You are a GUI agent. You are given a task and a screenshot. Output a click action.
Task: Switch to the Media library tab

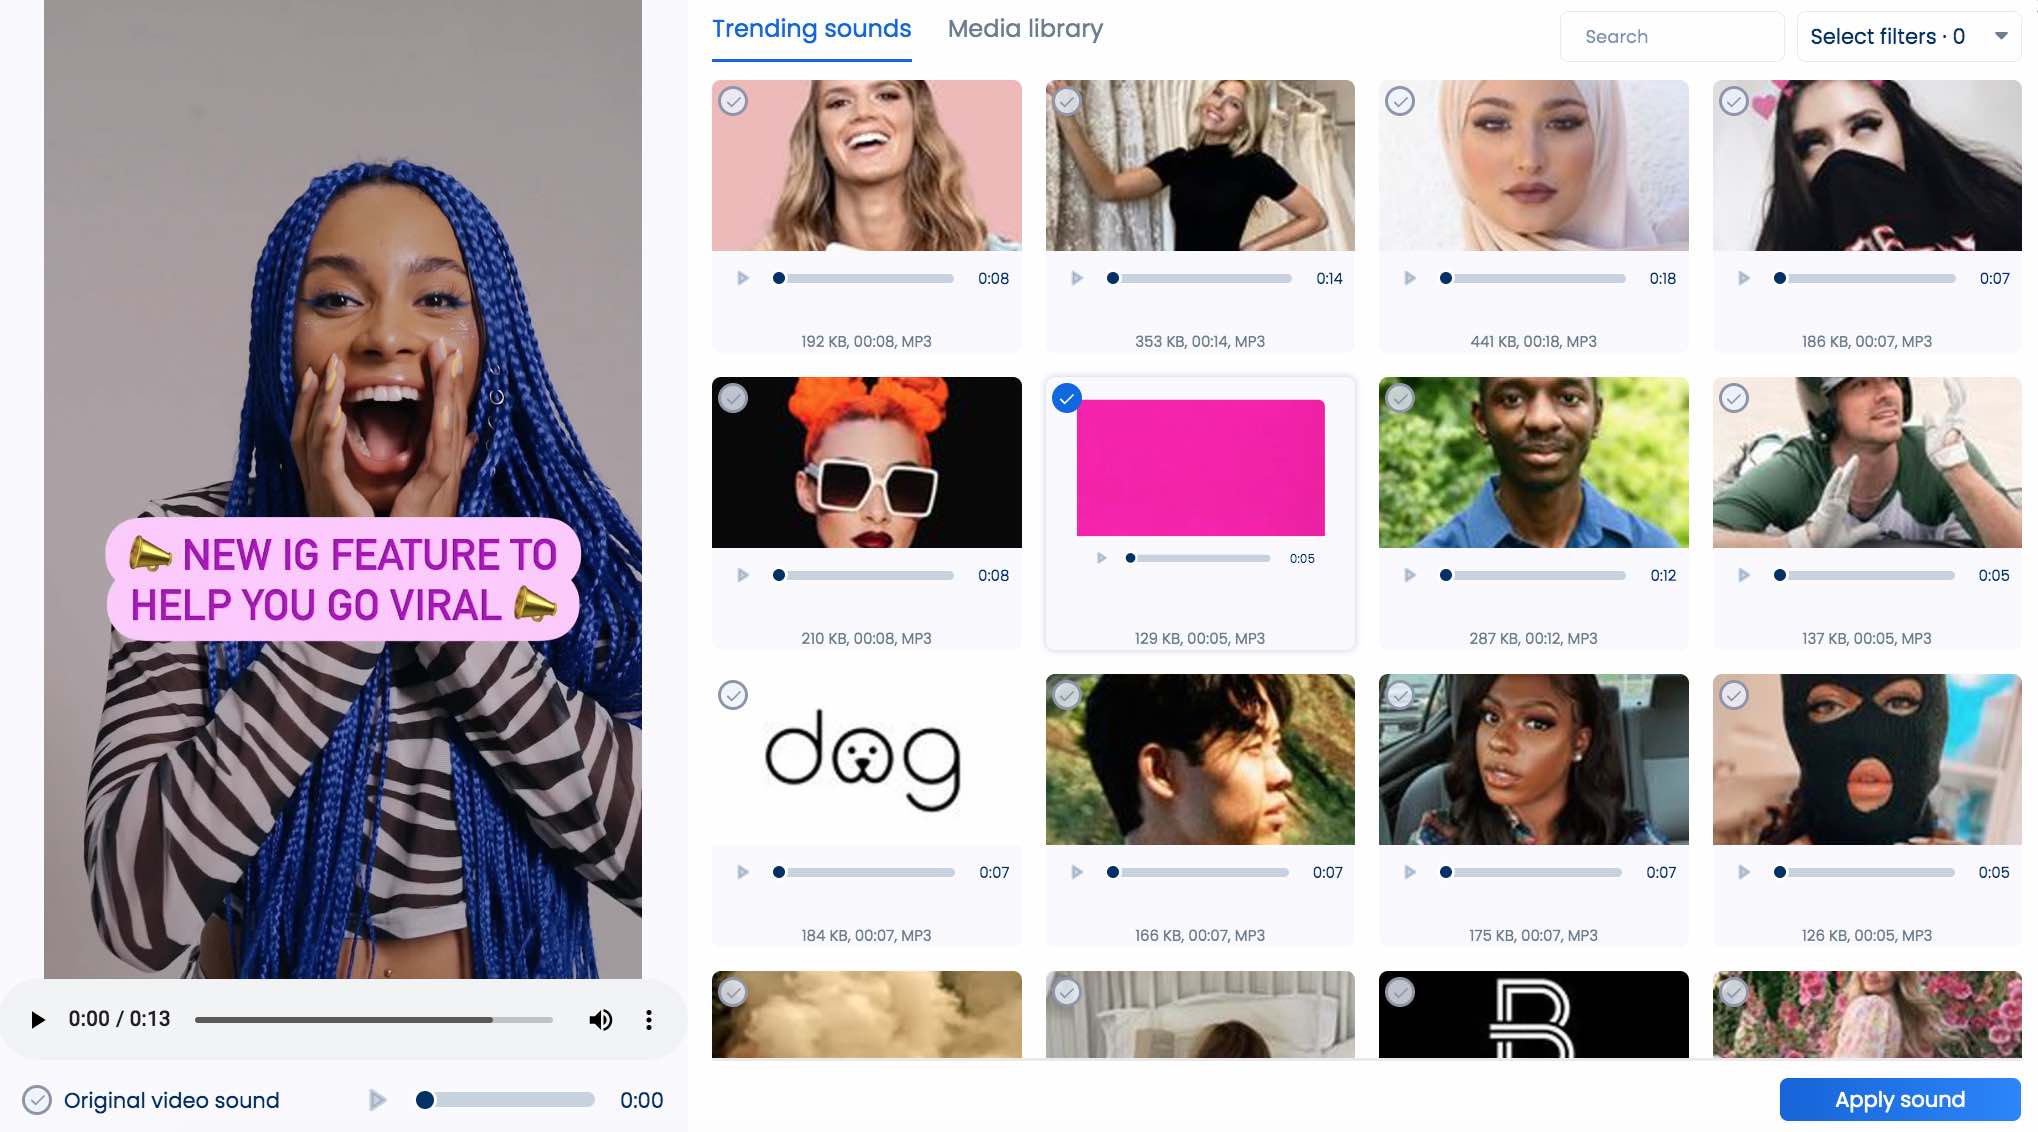pyautogui.click(x=1026, y=28)
